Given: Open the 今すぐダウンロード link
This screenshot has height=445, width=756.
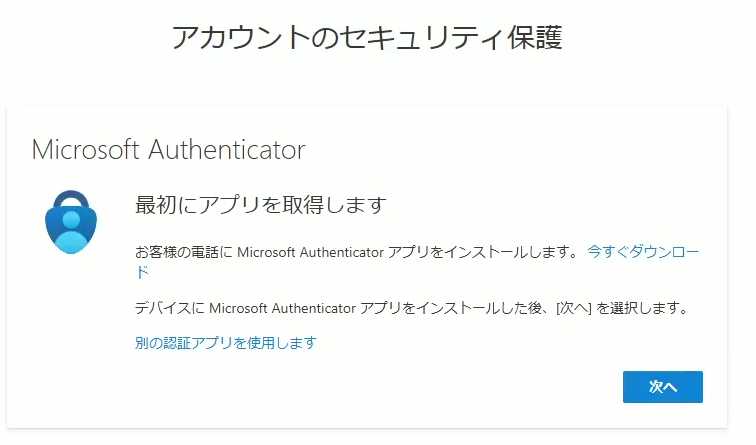Looking at the screenshot, I should tap(644, 251).
